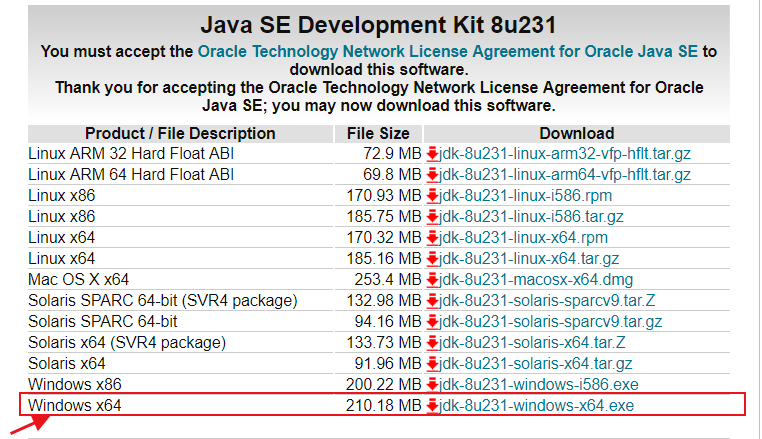Select the 185.16 MB file size cell
The image size is (762, 439).
[x=384, y=258]
